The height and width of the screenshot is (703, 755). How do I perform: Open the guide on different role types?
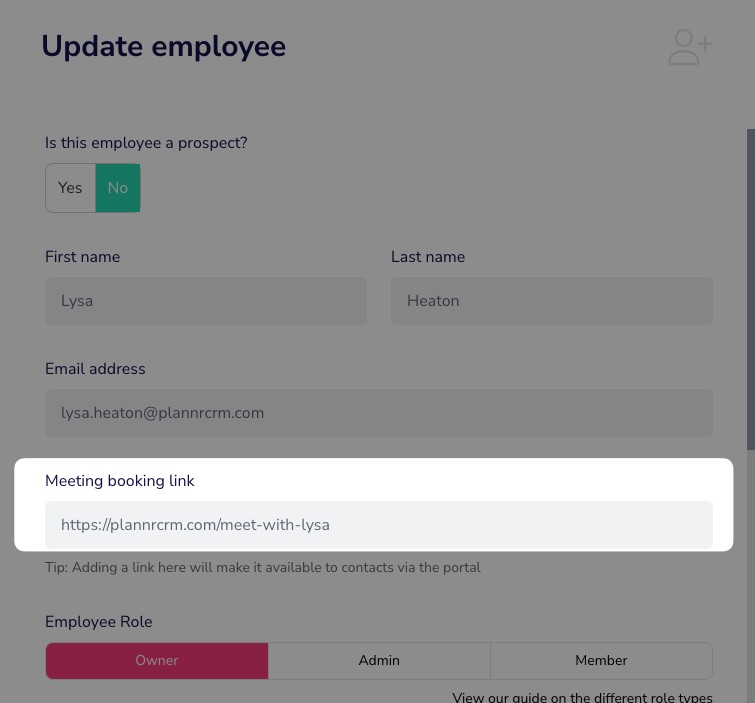pyautogui.click(x=582, y=697)
